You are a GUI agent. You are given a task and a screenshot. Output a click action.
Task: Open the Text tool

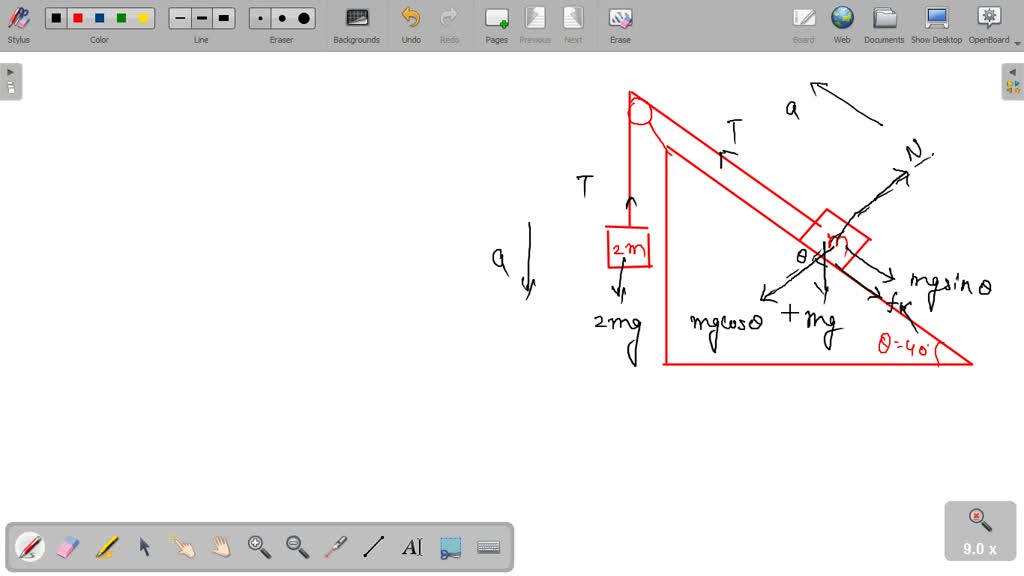[413, 547]
